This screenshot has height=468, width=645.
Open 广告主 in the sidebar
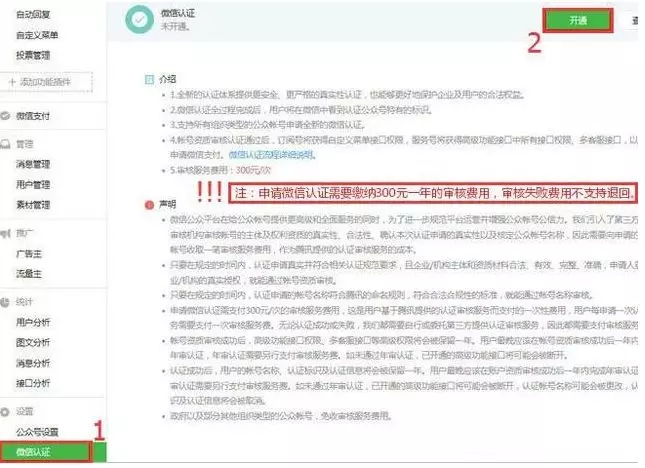pyautogui.click(x=29, y=254)
